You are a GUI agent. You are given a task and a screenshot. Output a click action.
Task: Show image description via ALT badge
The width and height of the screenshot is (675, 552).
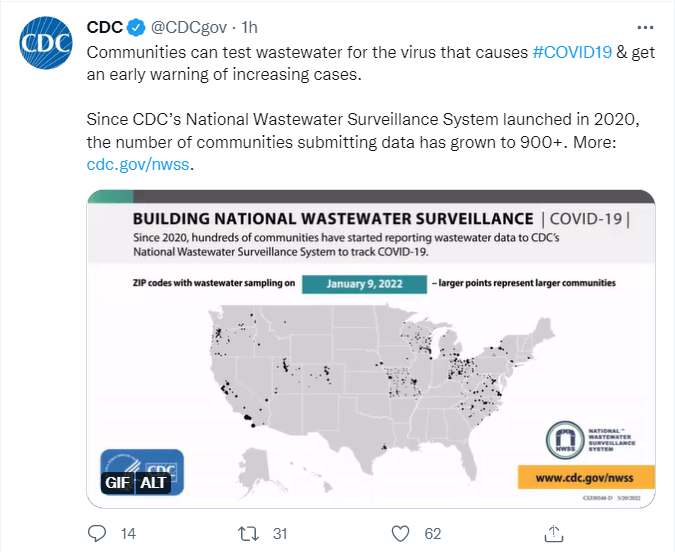(x=153, y=482)
